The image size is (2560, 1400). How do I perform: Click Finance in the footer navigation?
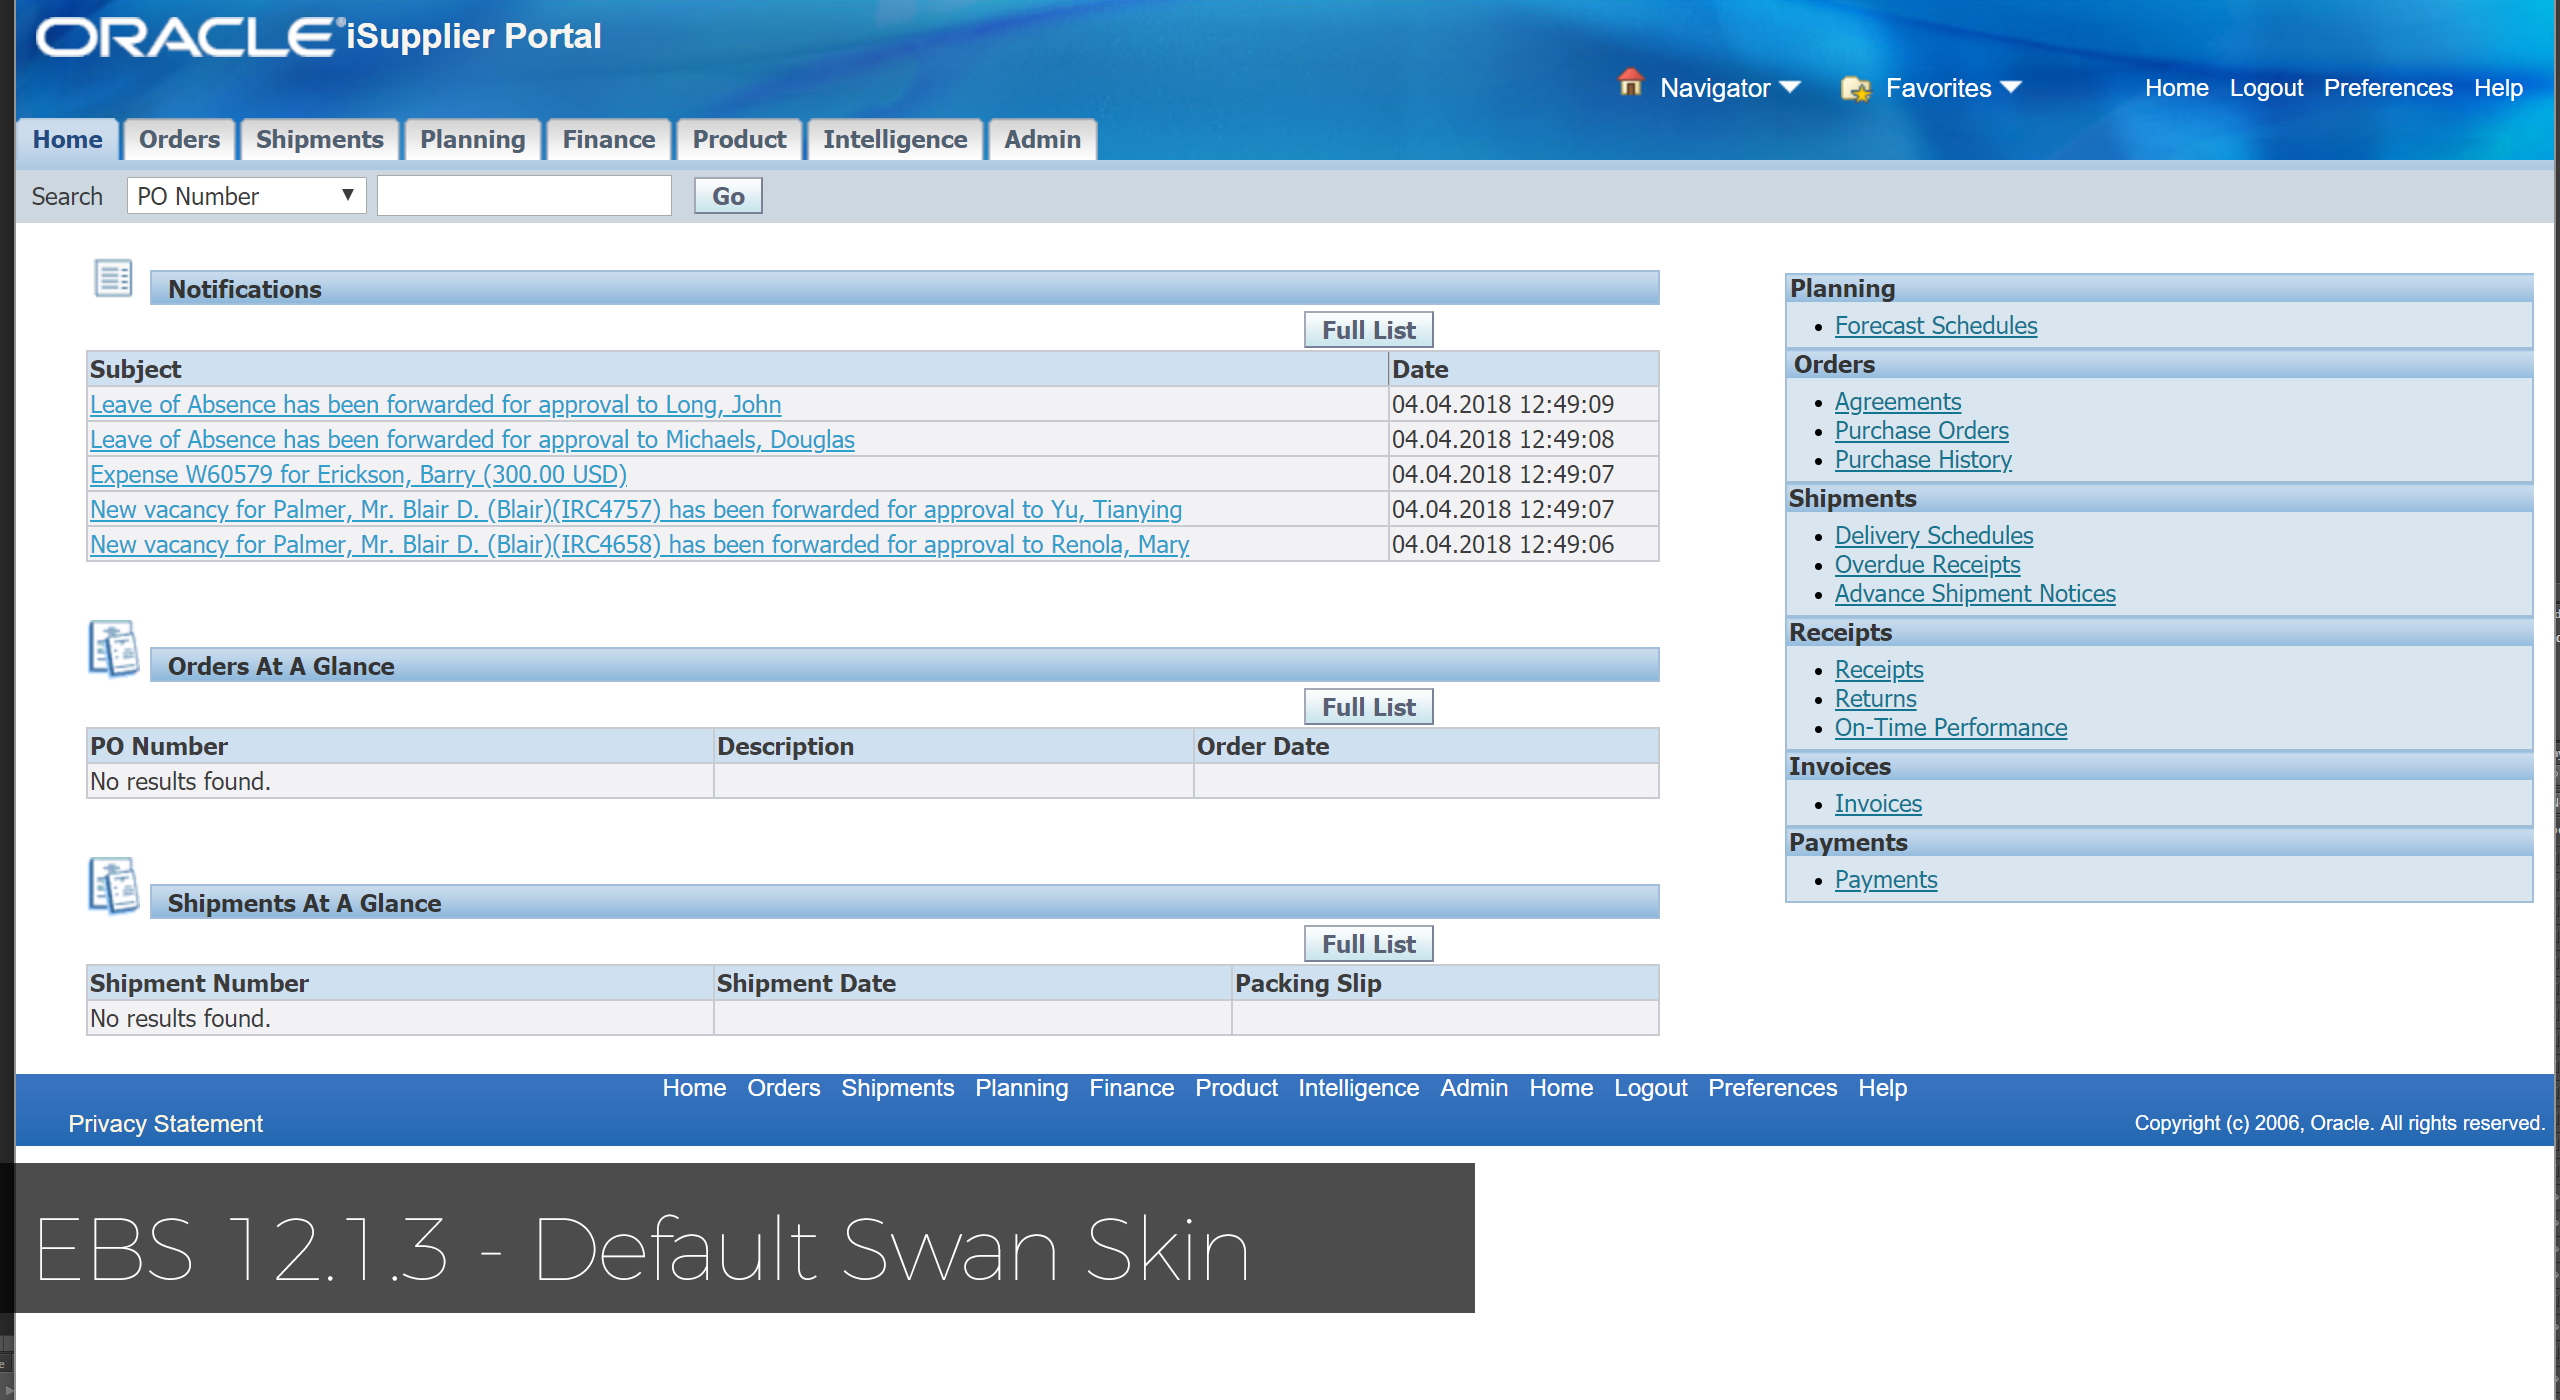pos(1131,1088)
